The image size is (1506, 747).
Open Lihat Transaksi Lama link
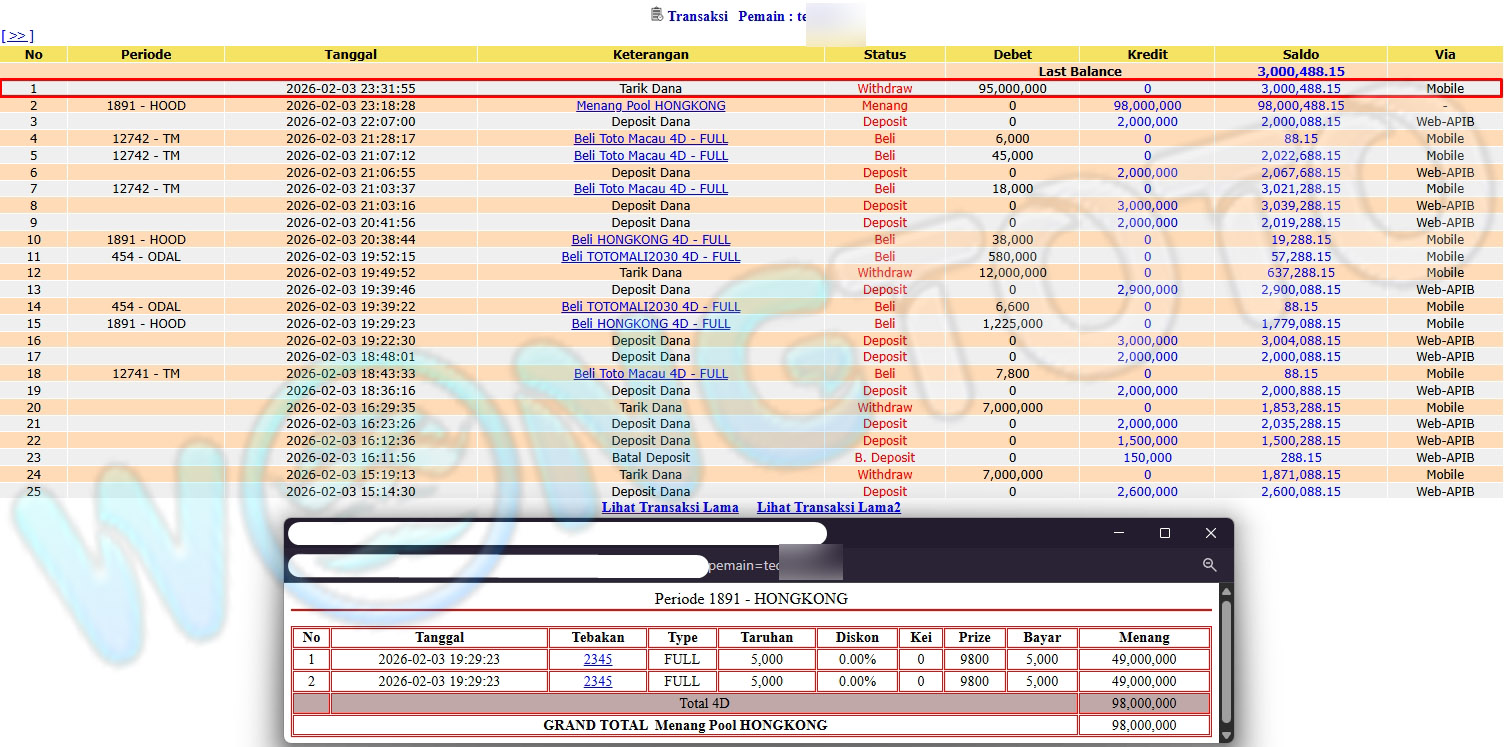pos(669,508)
